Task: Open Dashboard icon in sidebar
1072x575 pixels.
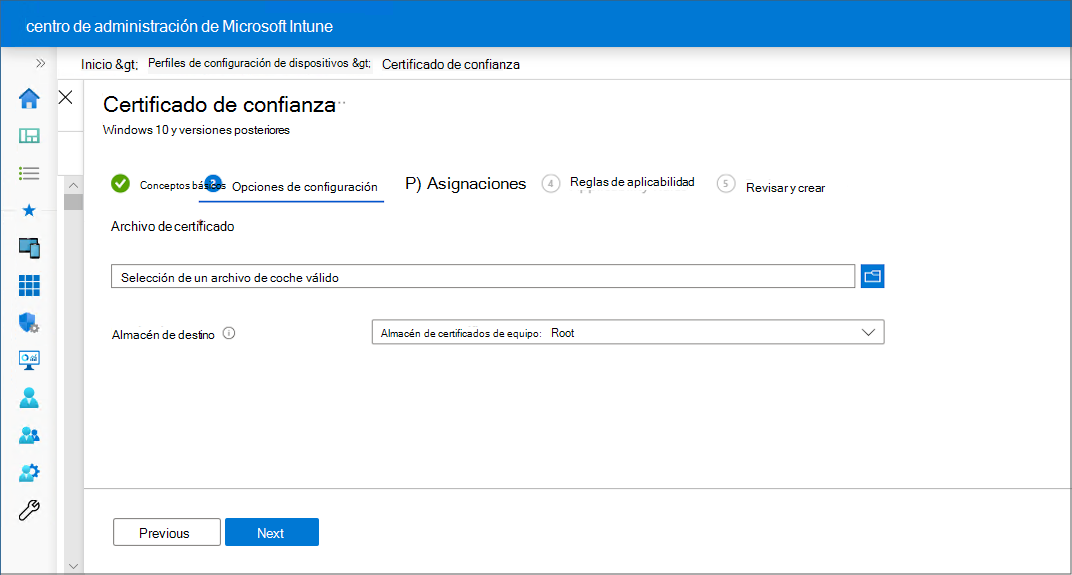Action: click(29, 136)
